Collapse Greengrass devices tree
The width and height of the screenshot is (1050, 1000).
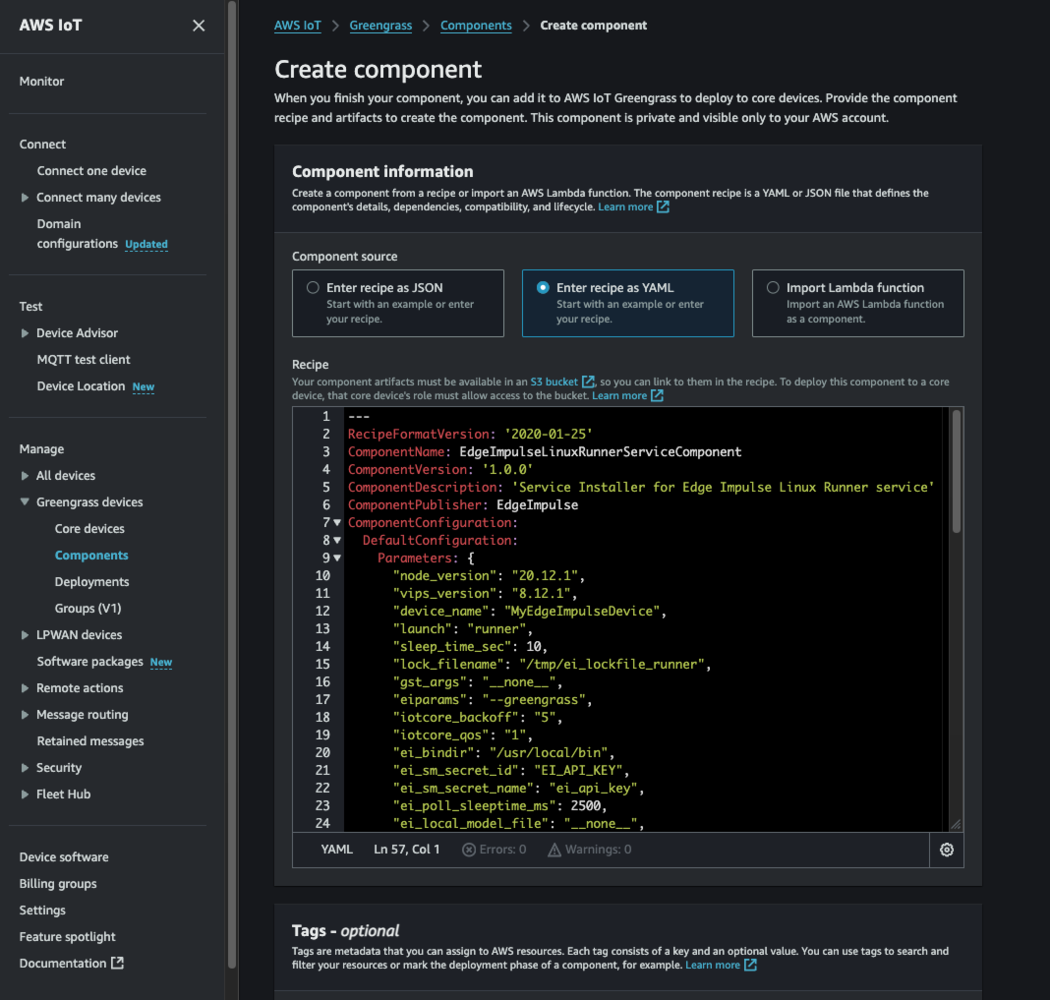[25, 502]
